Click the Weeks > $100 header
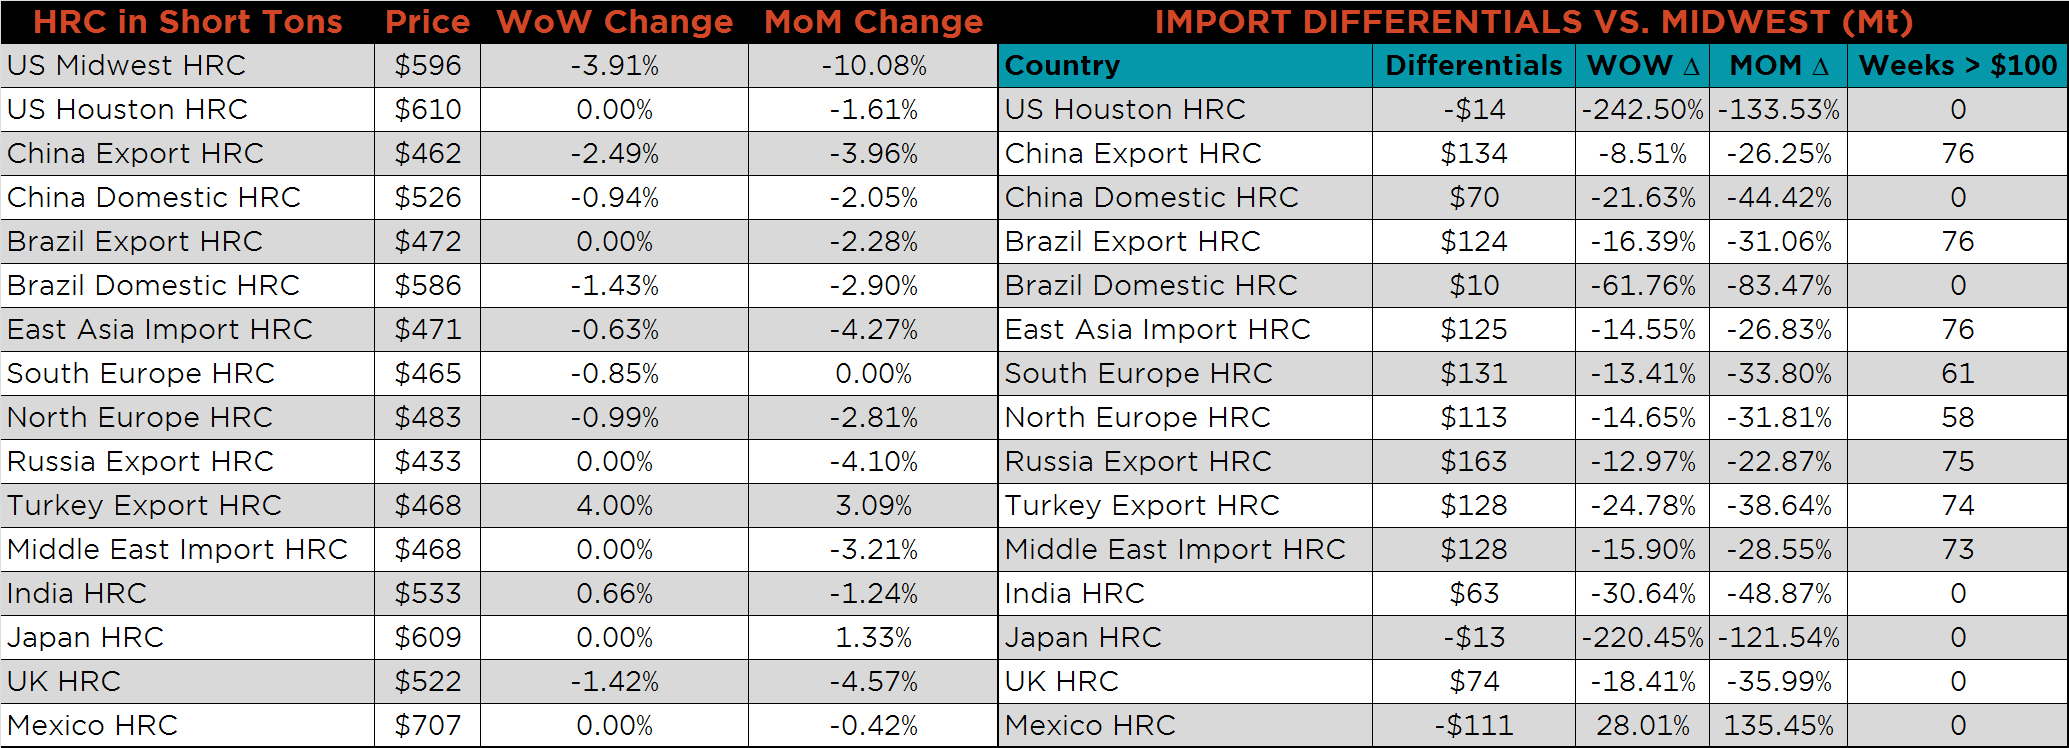The width and height of the screenshot is (2069, 748). [x=1957, y=66]
